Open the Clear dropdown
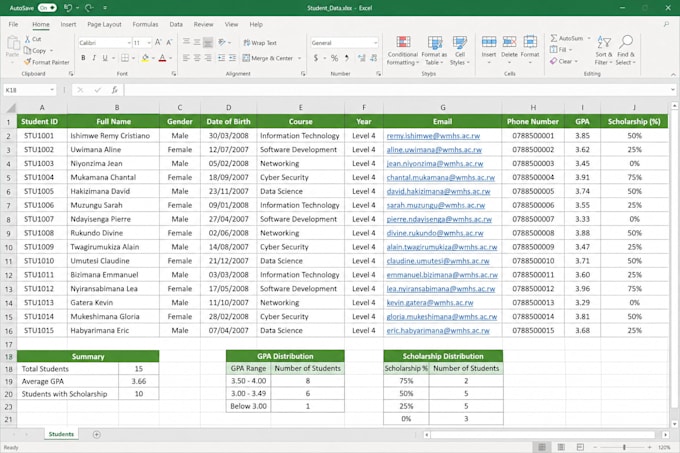 click(x=564, y=61)
